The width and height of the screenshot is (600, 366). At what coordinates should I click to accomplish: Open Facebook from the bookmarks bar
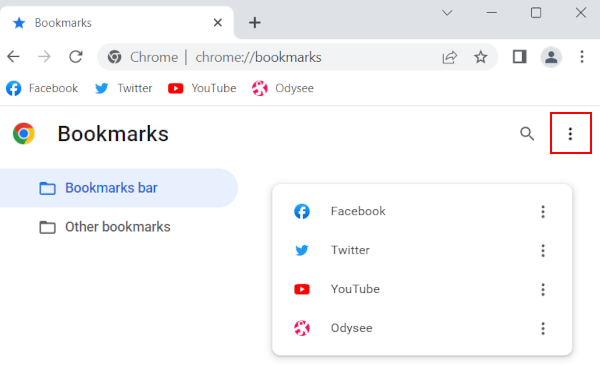pos(42,88)
